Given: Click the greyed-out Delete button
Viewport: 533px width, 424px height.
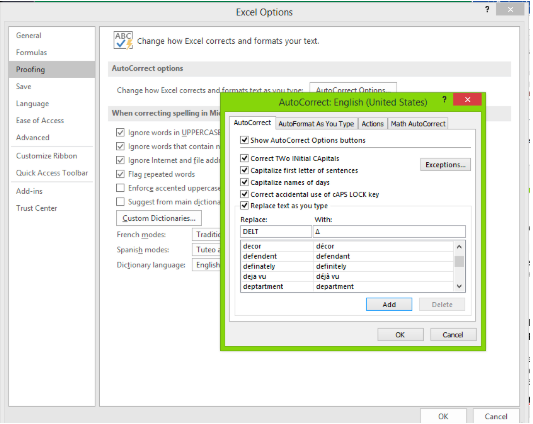Looking at the screenshot, I should [442, 304].
